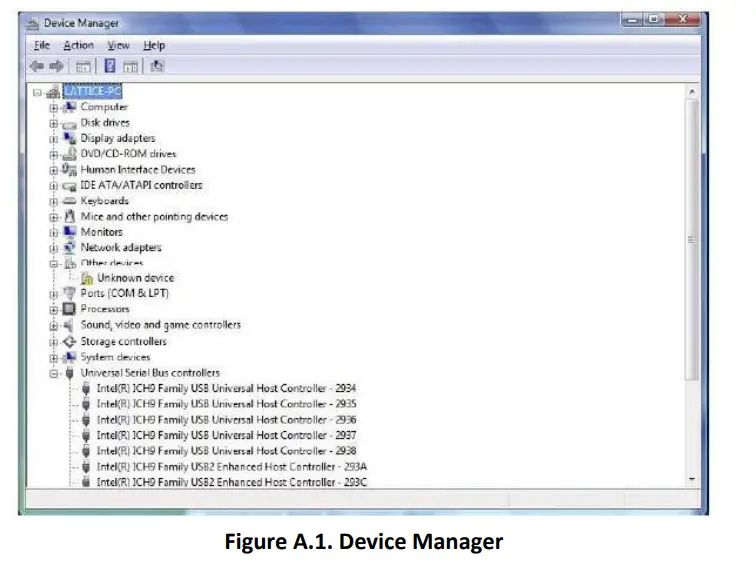Click the Properties pane toolbar icon
Screen dimensions: 756x574
point(130,67)
